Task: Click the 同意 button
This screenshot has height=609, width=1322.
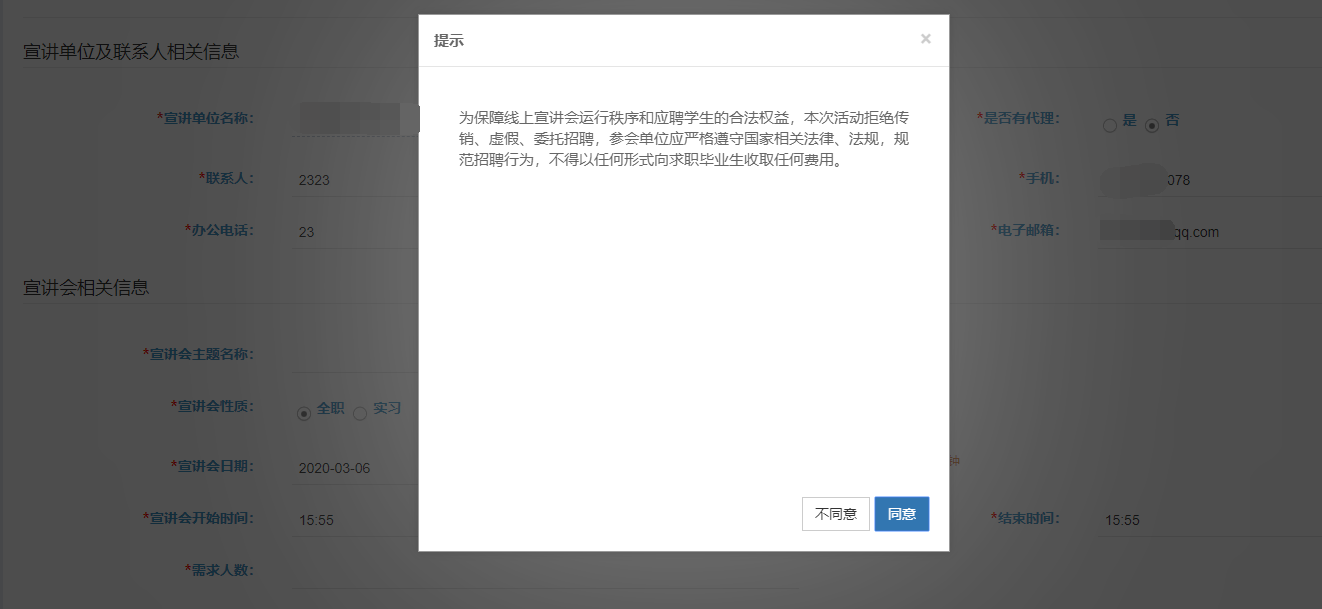Action: pos(901,514)
